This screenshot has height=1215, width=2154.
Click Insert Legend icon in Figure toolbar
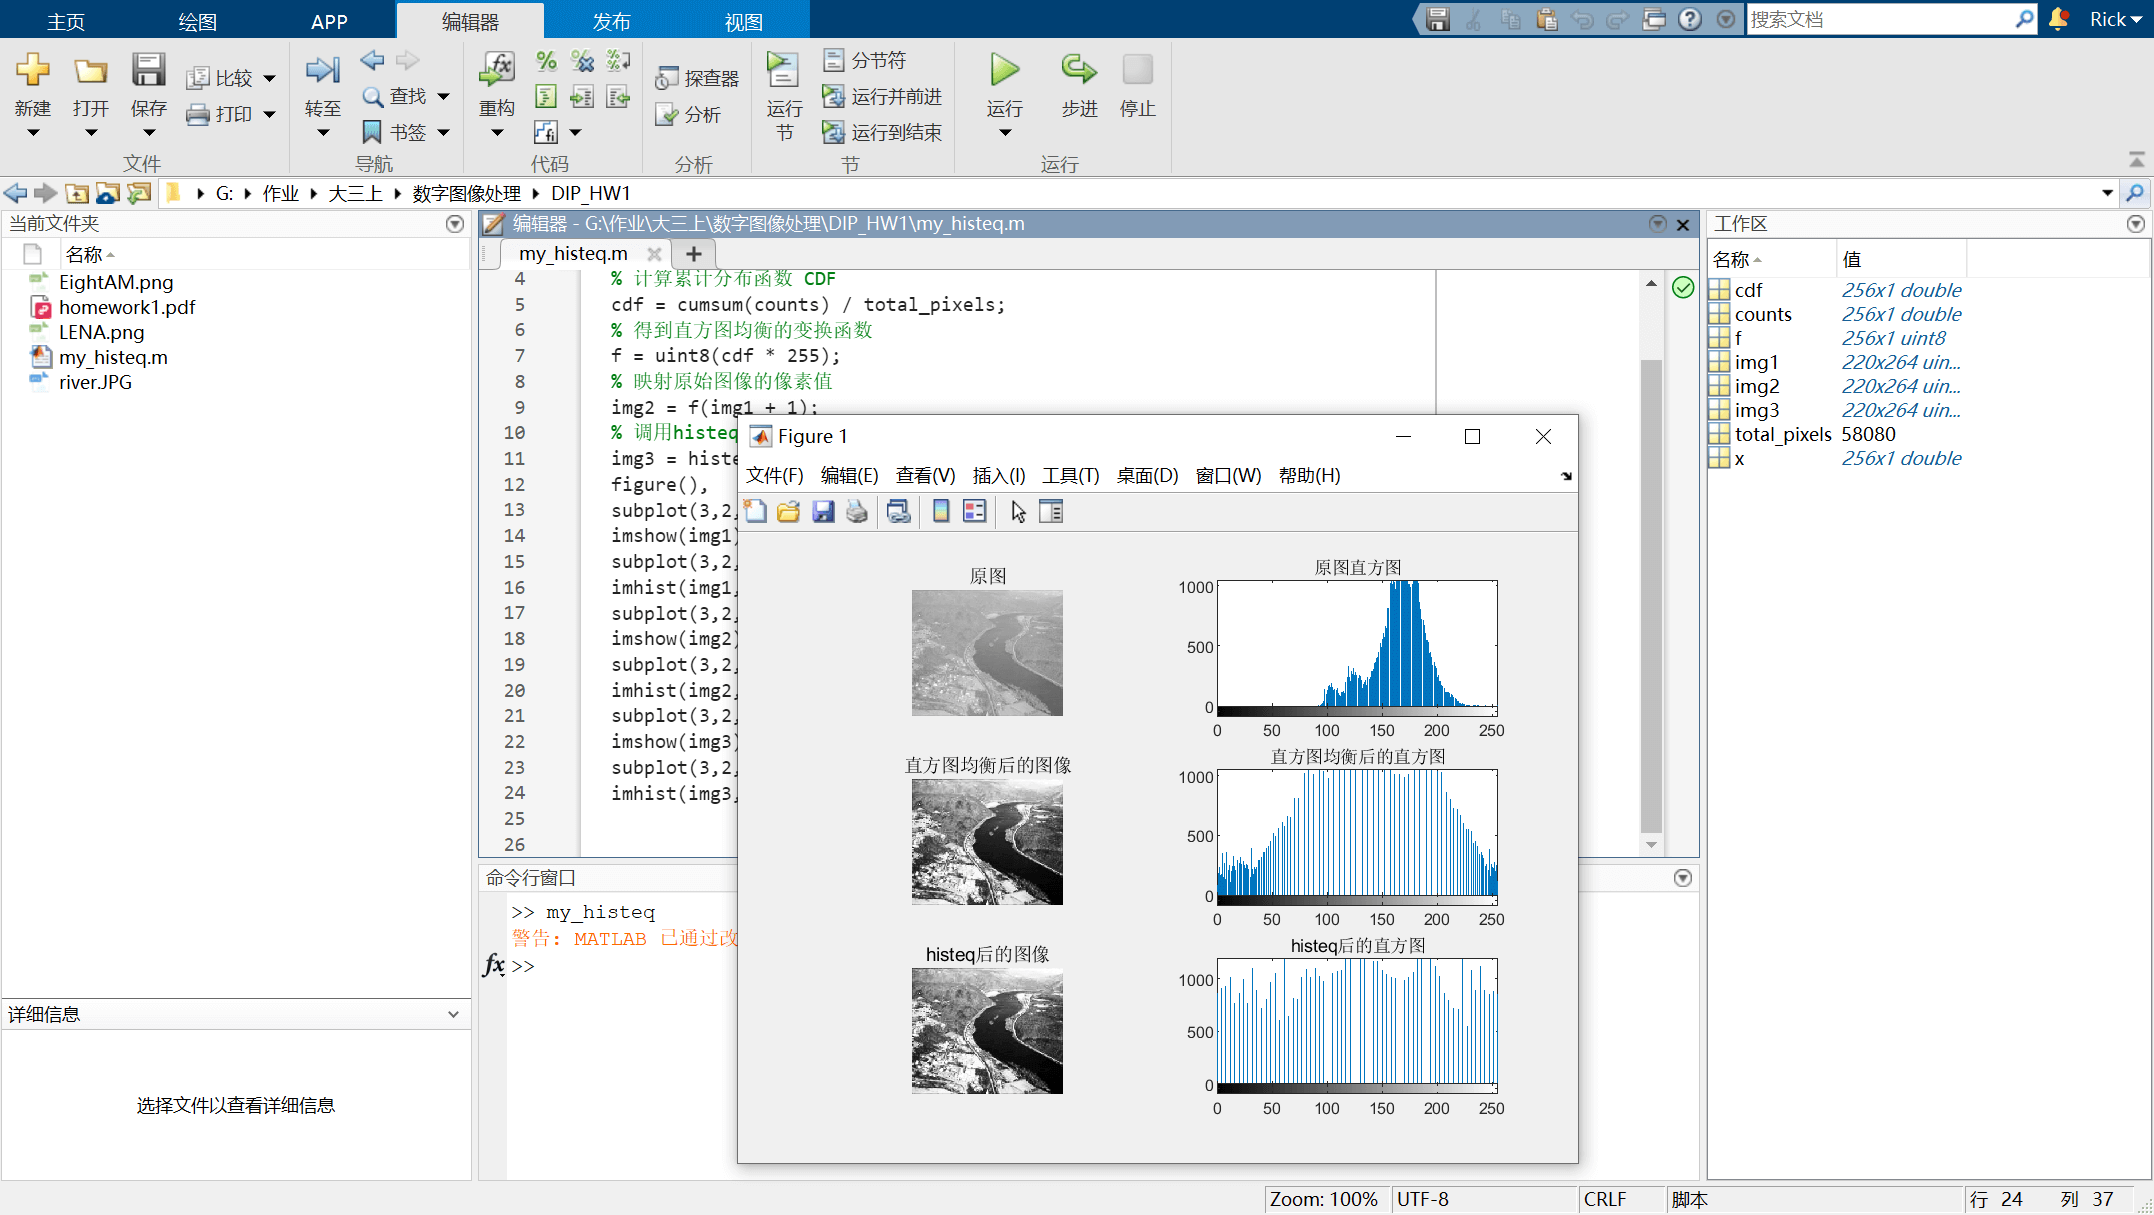974,512
